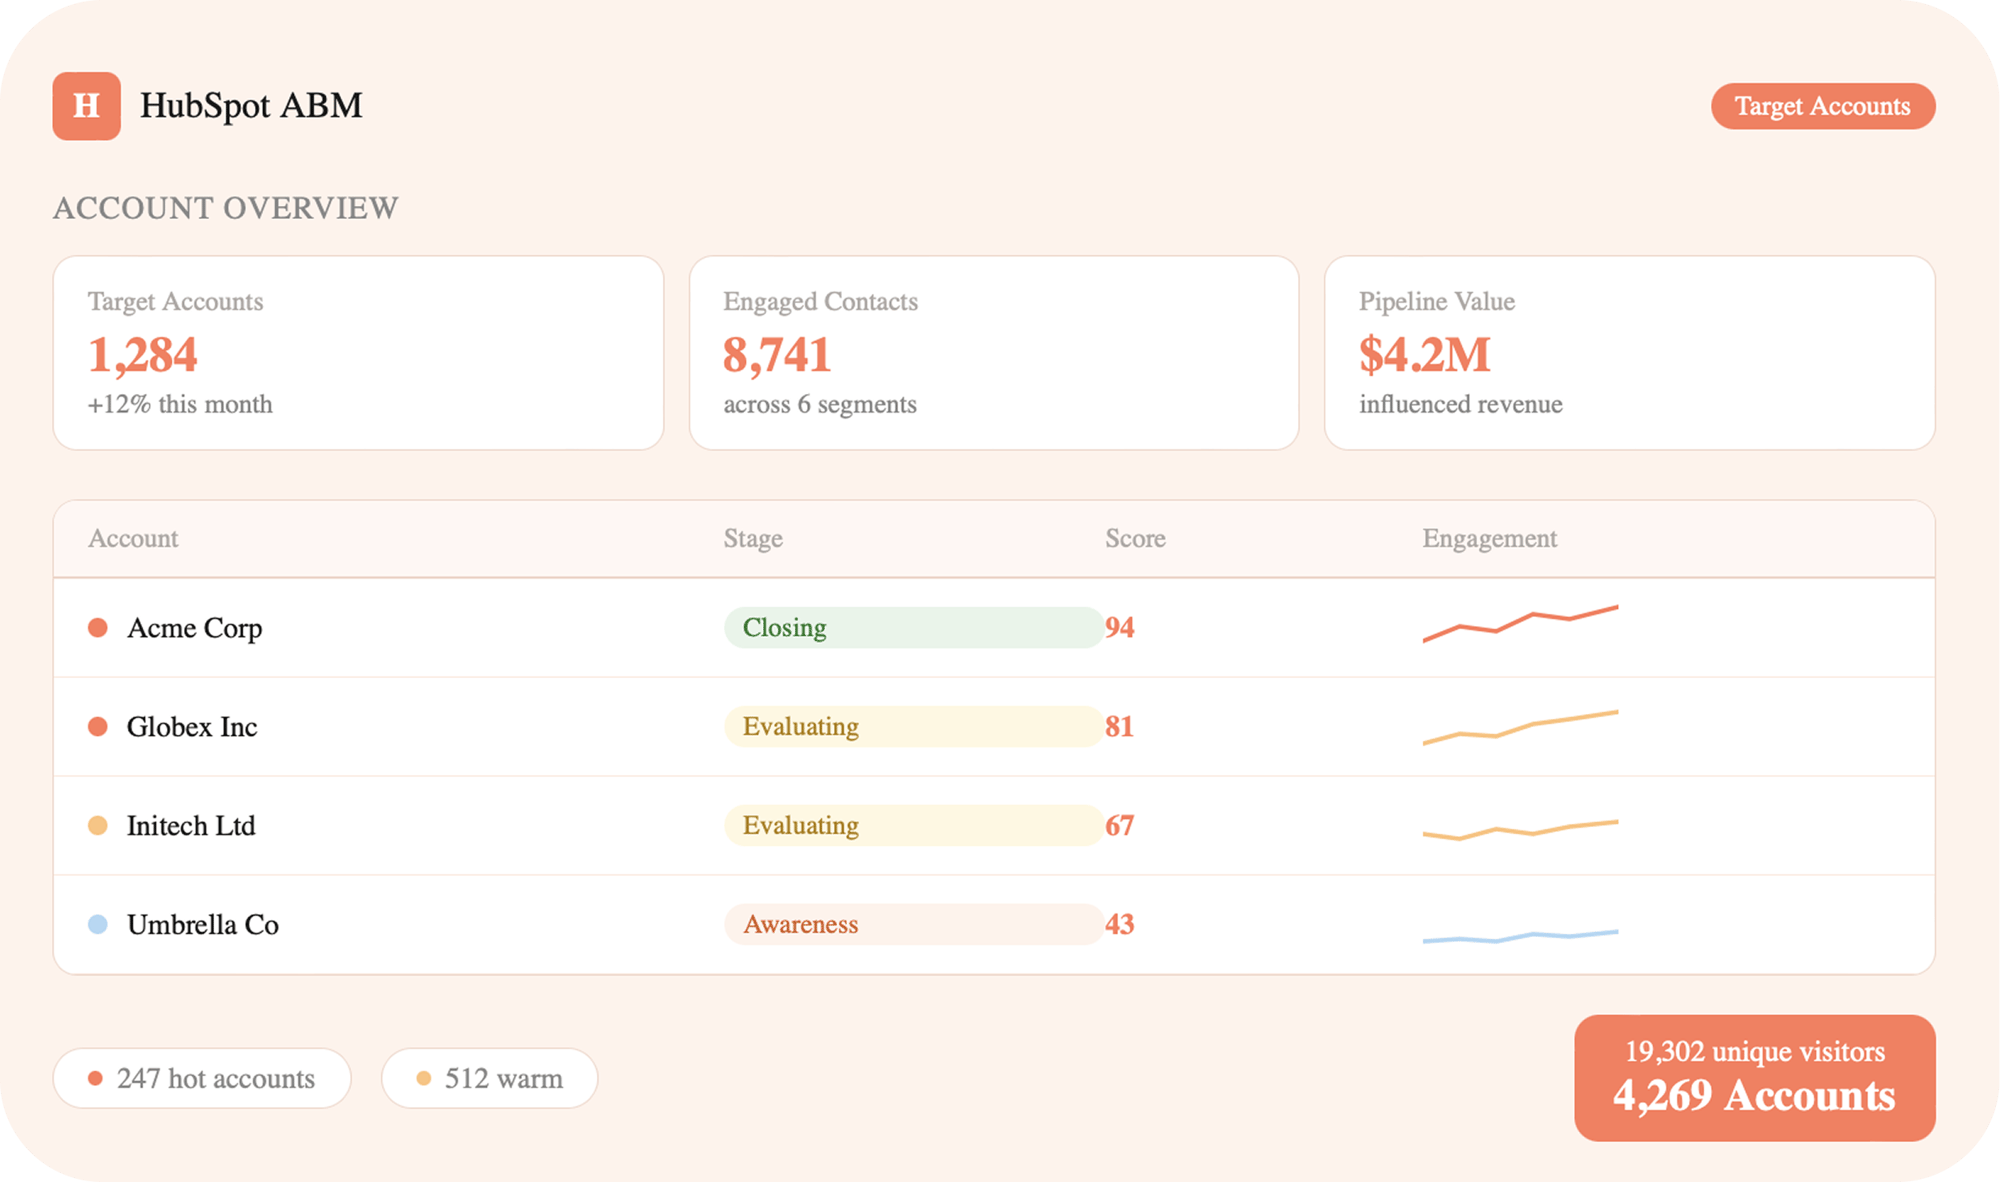
Task: Click Acme Corp's red engagement sparkline
Action: [x=1520, y=622]
